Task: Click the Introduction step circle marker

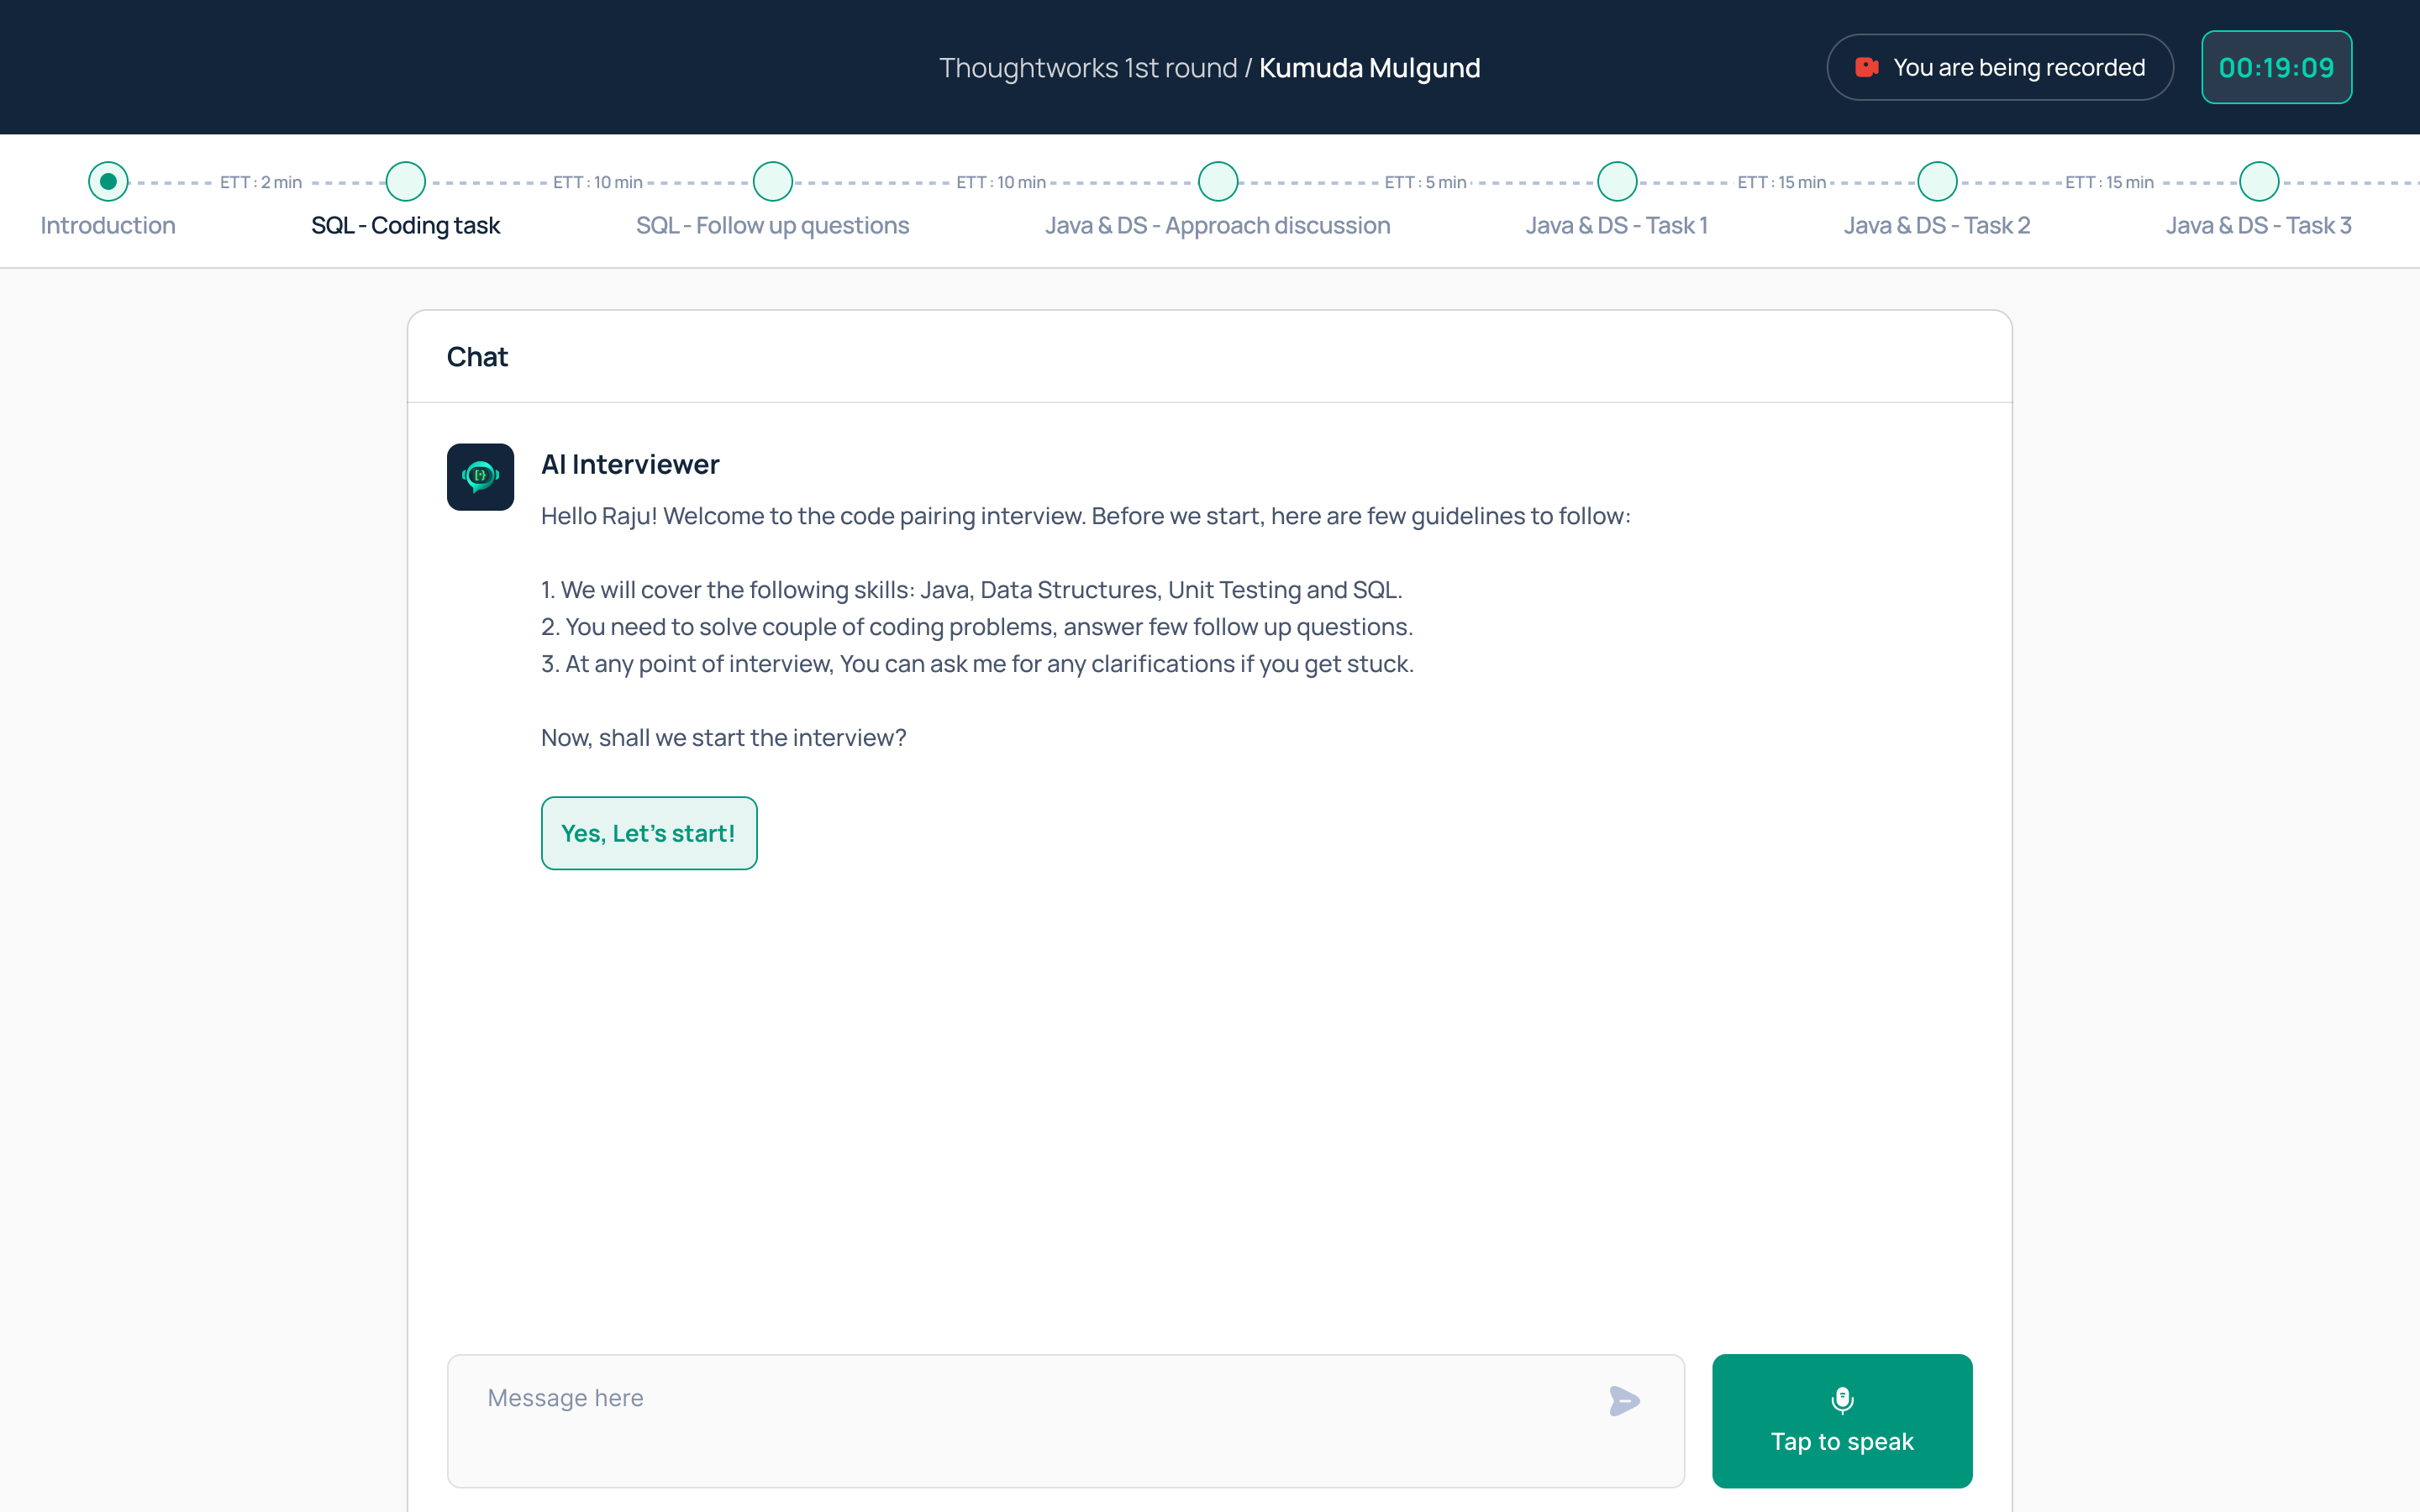Action: pyautogui.click(x=108, y=181)
